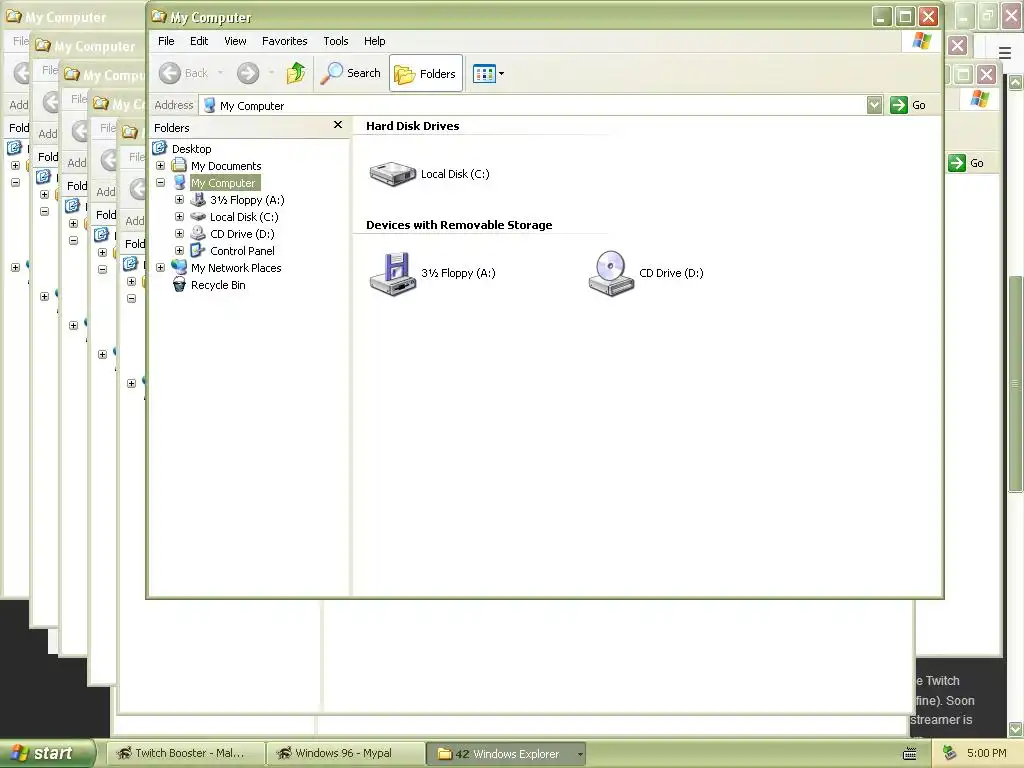The height and width of the screenshot is (768, 1024).
Task: Select Desktop in the folder tree
Action: (x=191, y=149)
